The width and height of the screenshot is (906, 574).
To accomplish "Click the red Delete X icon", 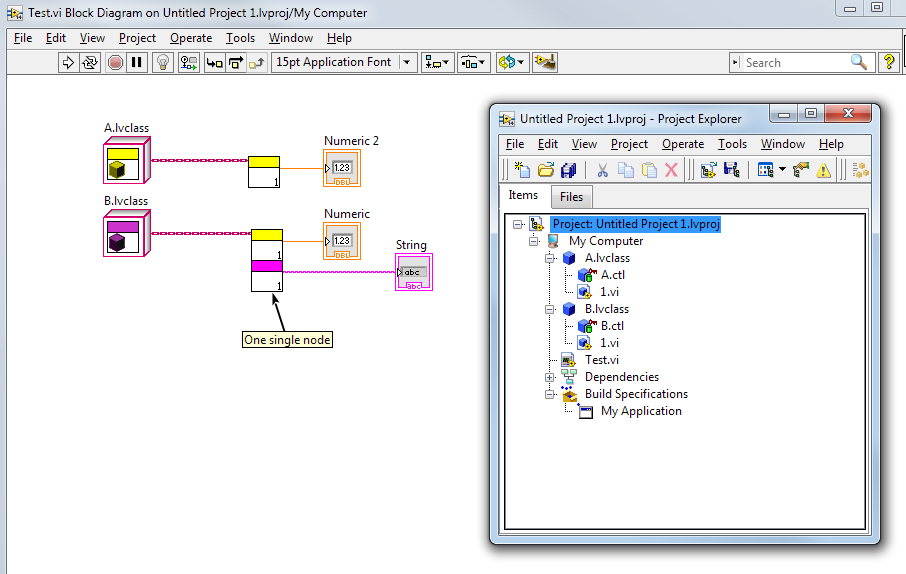I will click(671, 170).
